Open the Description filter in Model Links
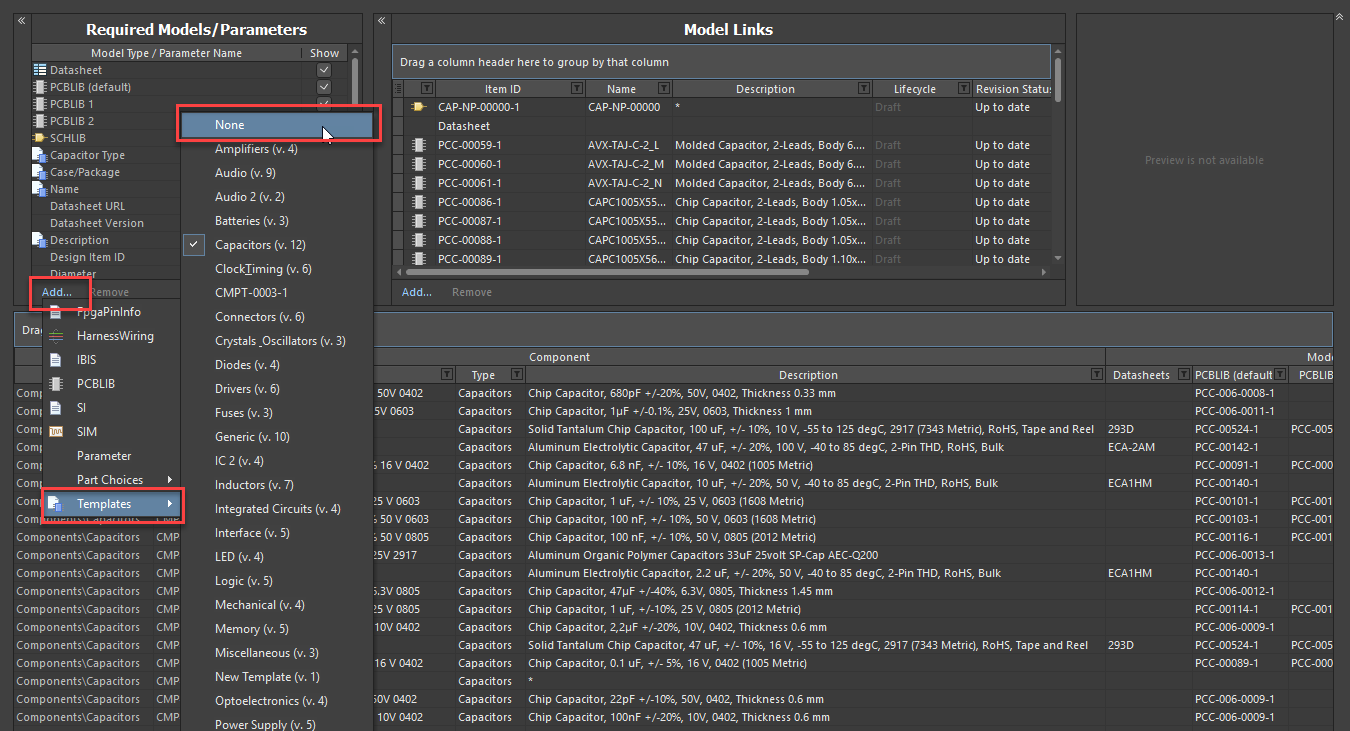This screenshot has width=1350, height=731. (863, 89)
